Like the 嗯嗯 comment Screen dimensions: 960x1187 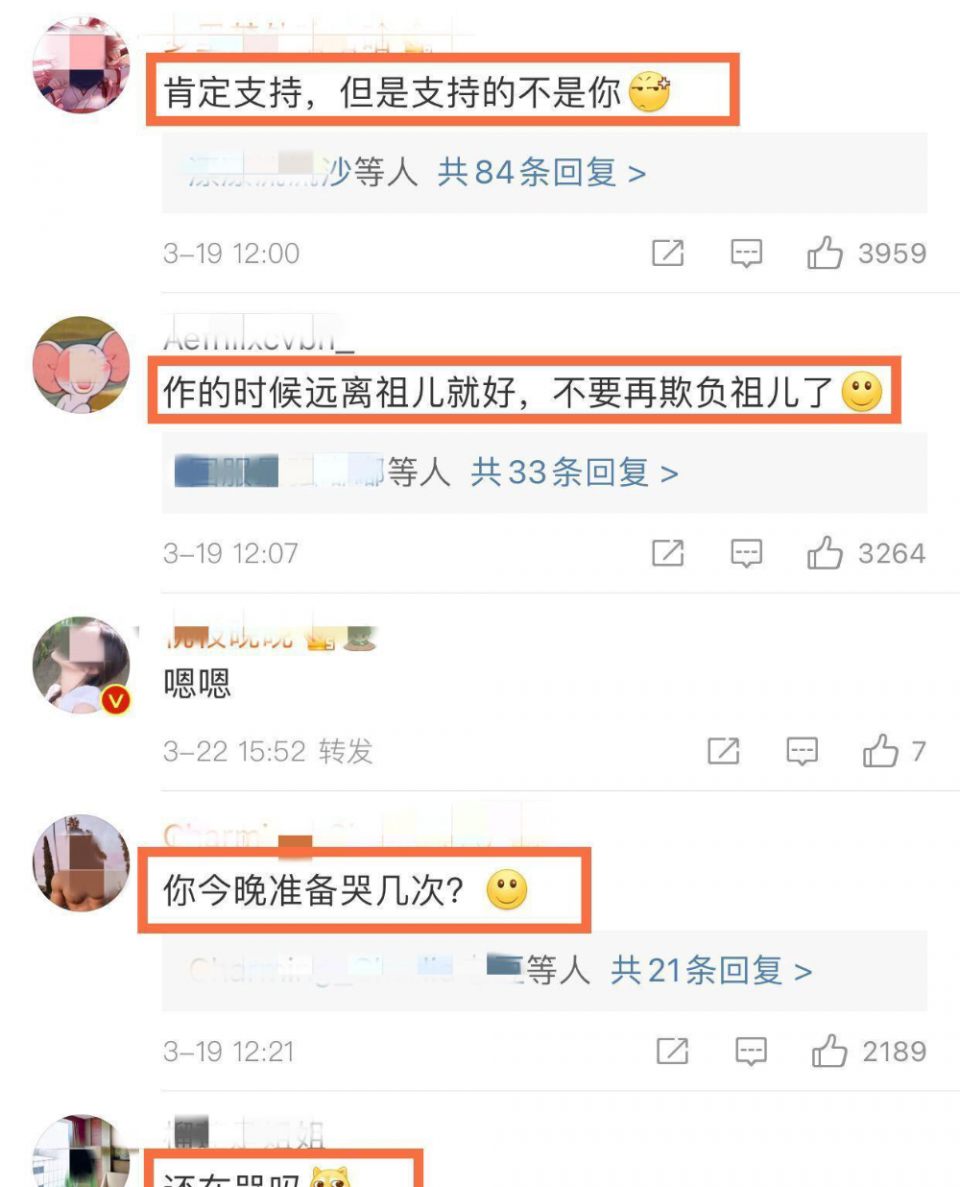click(x=881, y=751)
